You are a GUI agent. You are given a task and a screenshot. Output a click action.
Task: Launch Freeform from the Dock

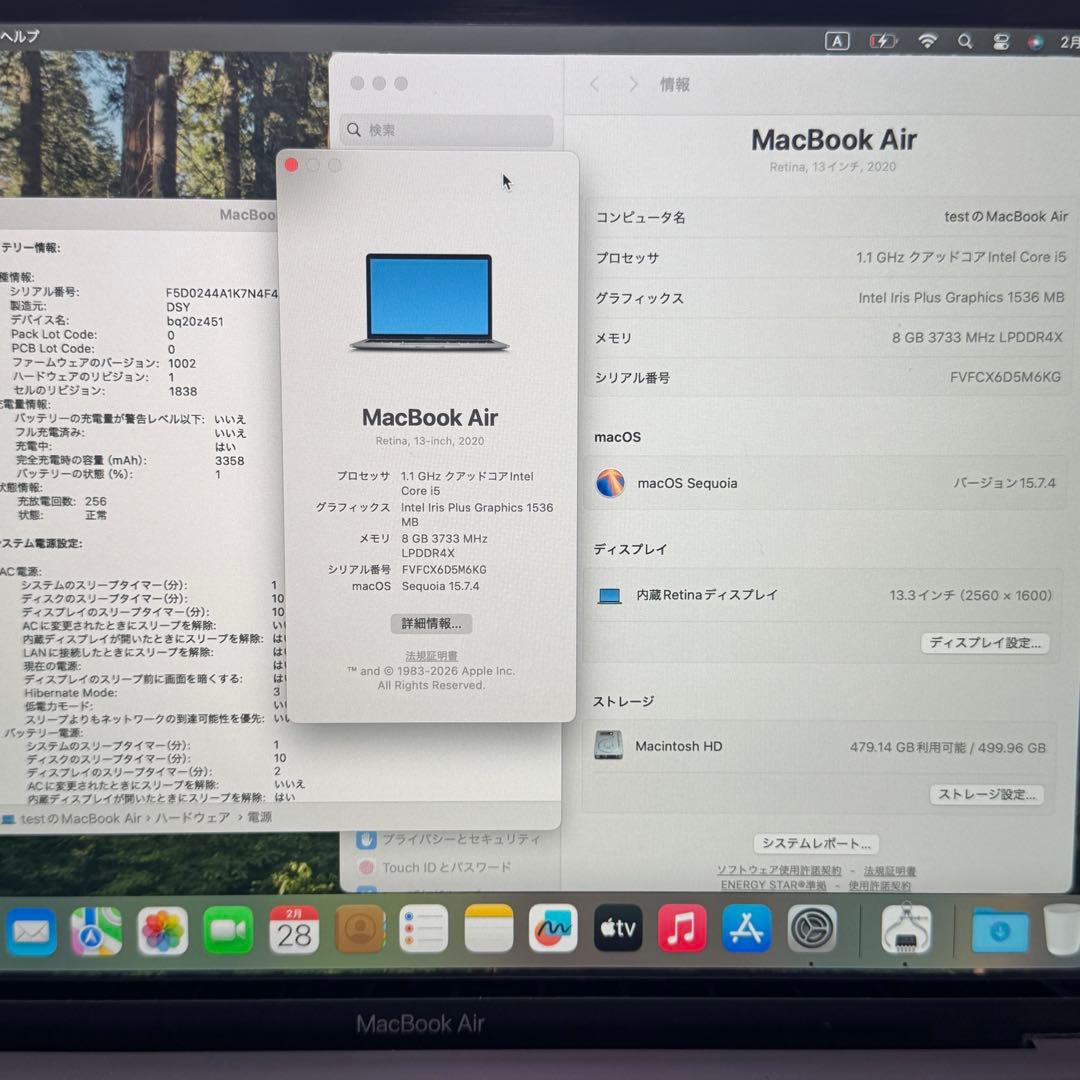[x=552, y=928]
